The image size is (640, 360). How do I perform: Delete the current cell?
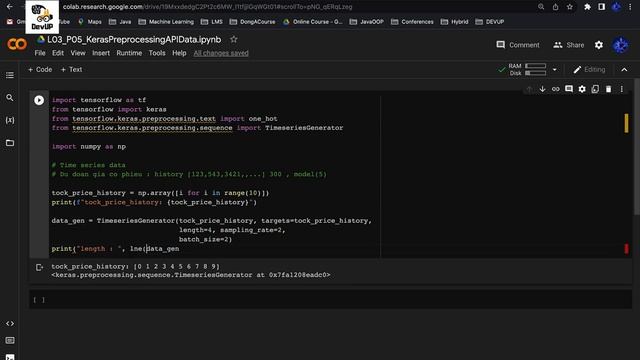click(x=609, y=89)
